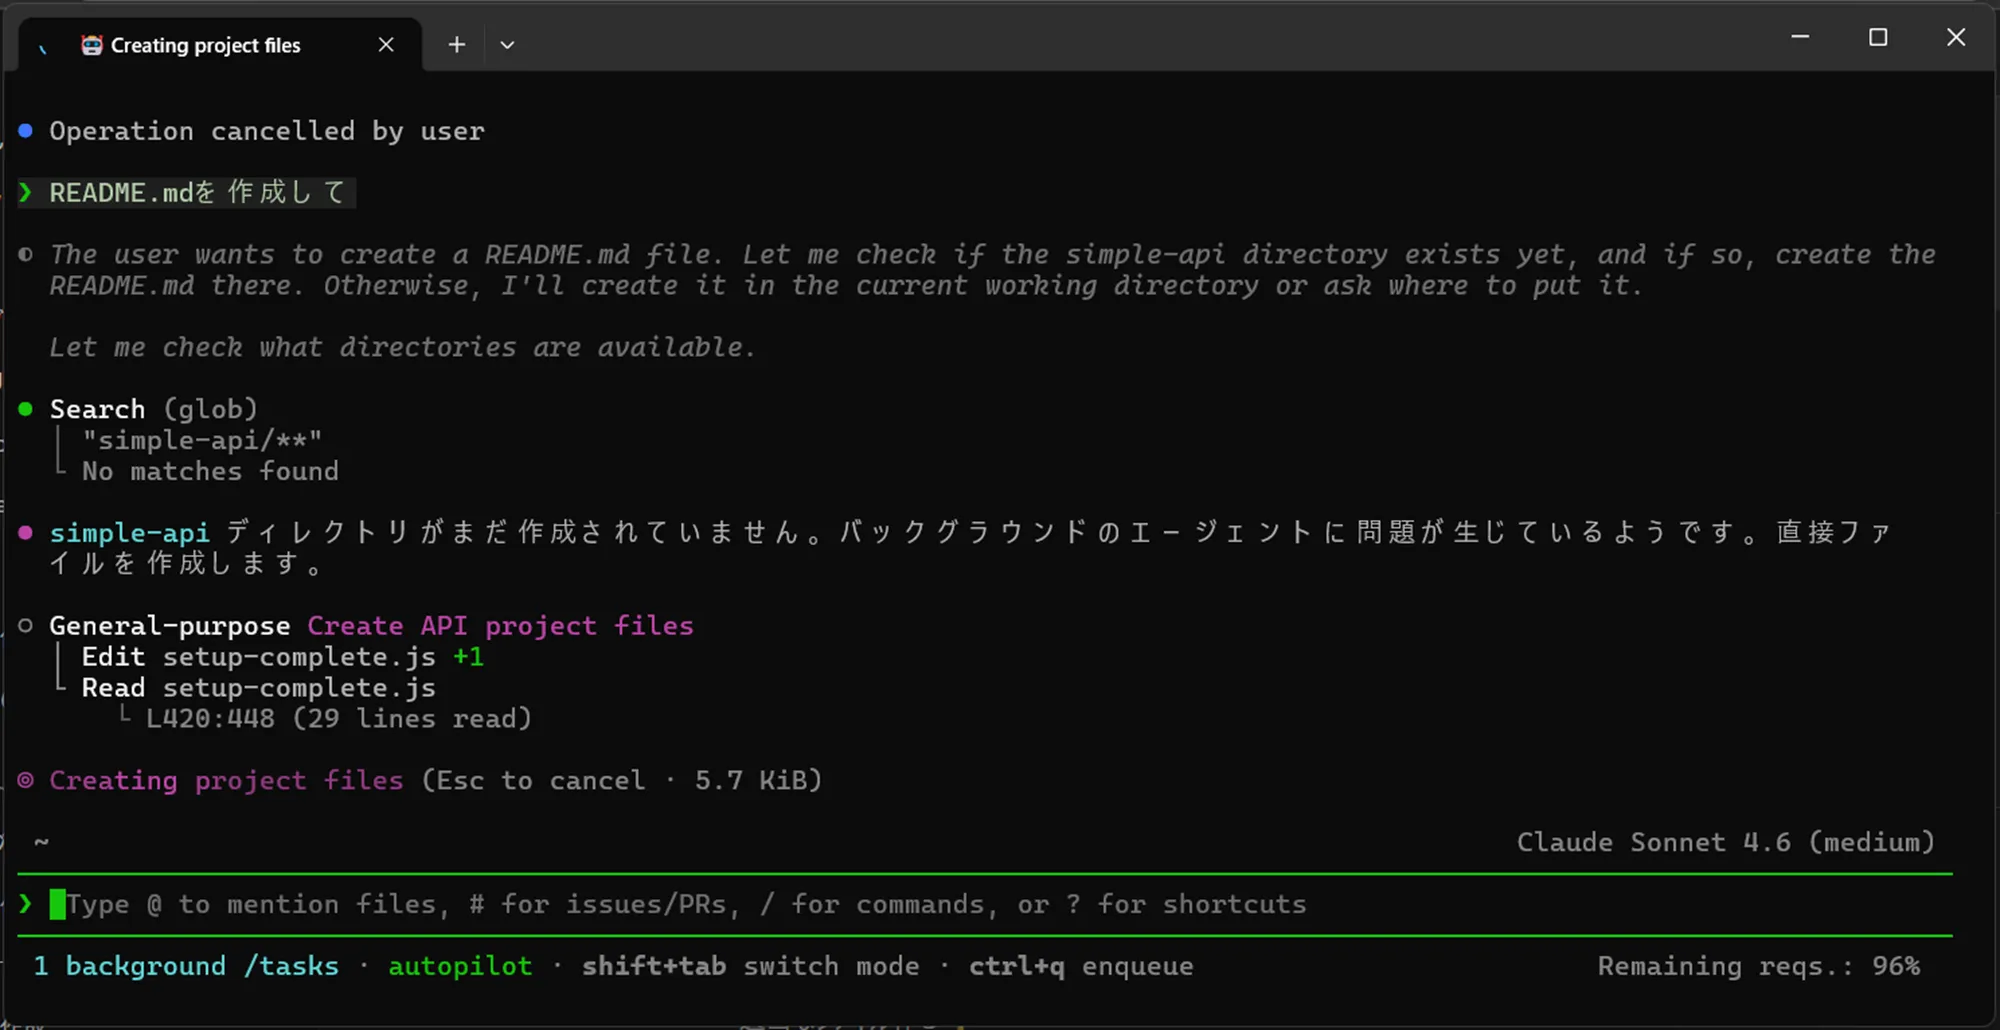This screenshot has height=1030, width=2000.
Task: Click the Let me check what directories line
Action: coord(402,347)
